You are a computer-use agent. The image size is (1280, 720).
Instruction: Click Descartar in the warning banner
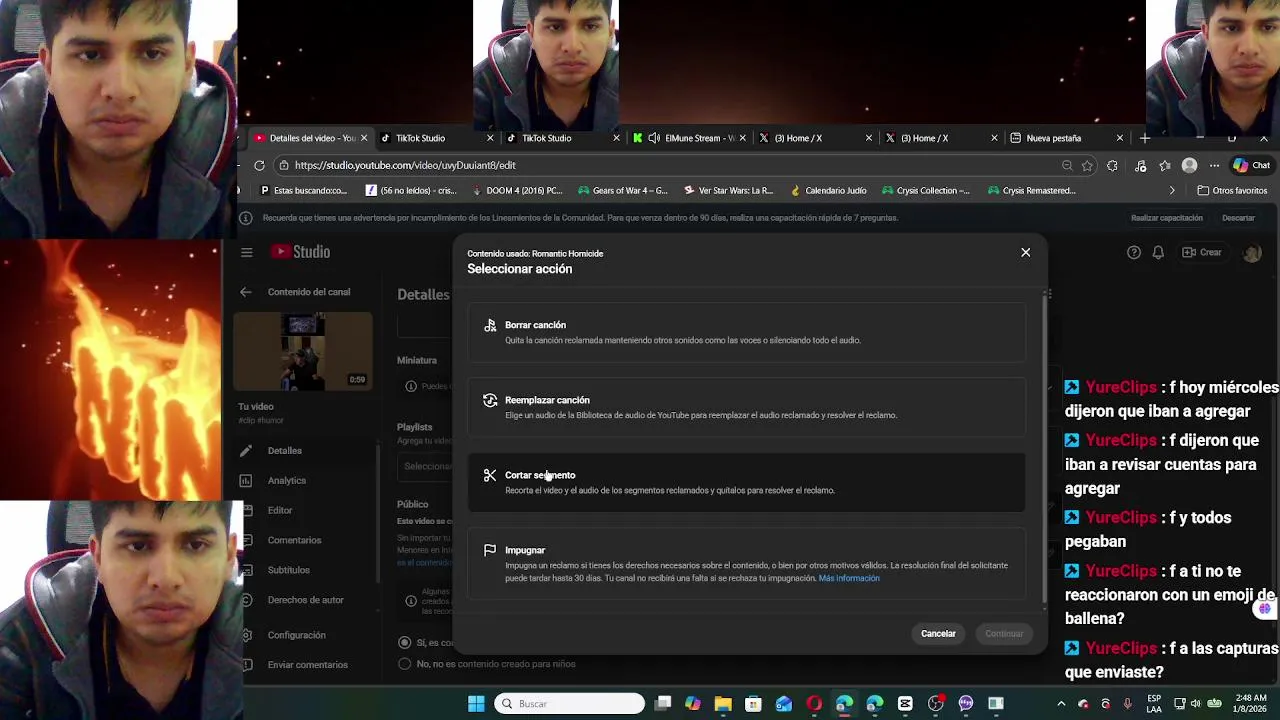pos(1238,218)
